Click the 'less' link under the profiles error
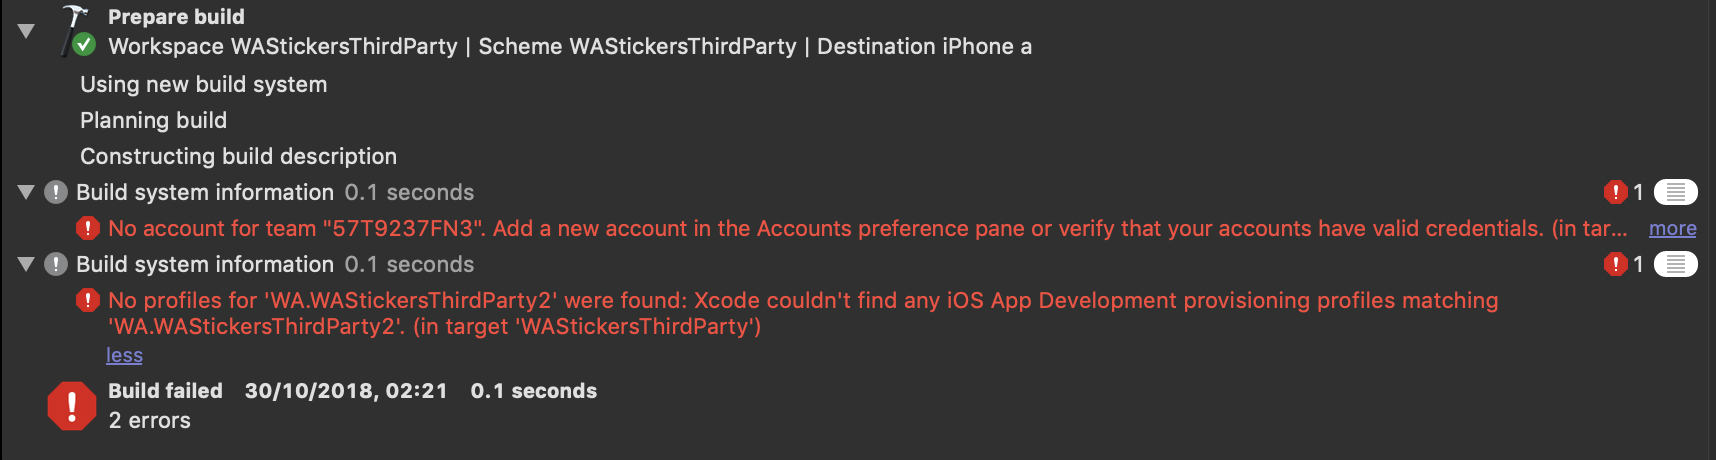Image resolution: width=1716 pixels, height=460 pixels. coord(125,355)
